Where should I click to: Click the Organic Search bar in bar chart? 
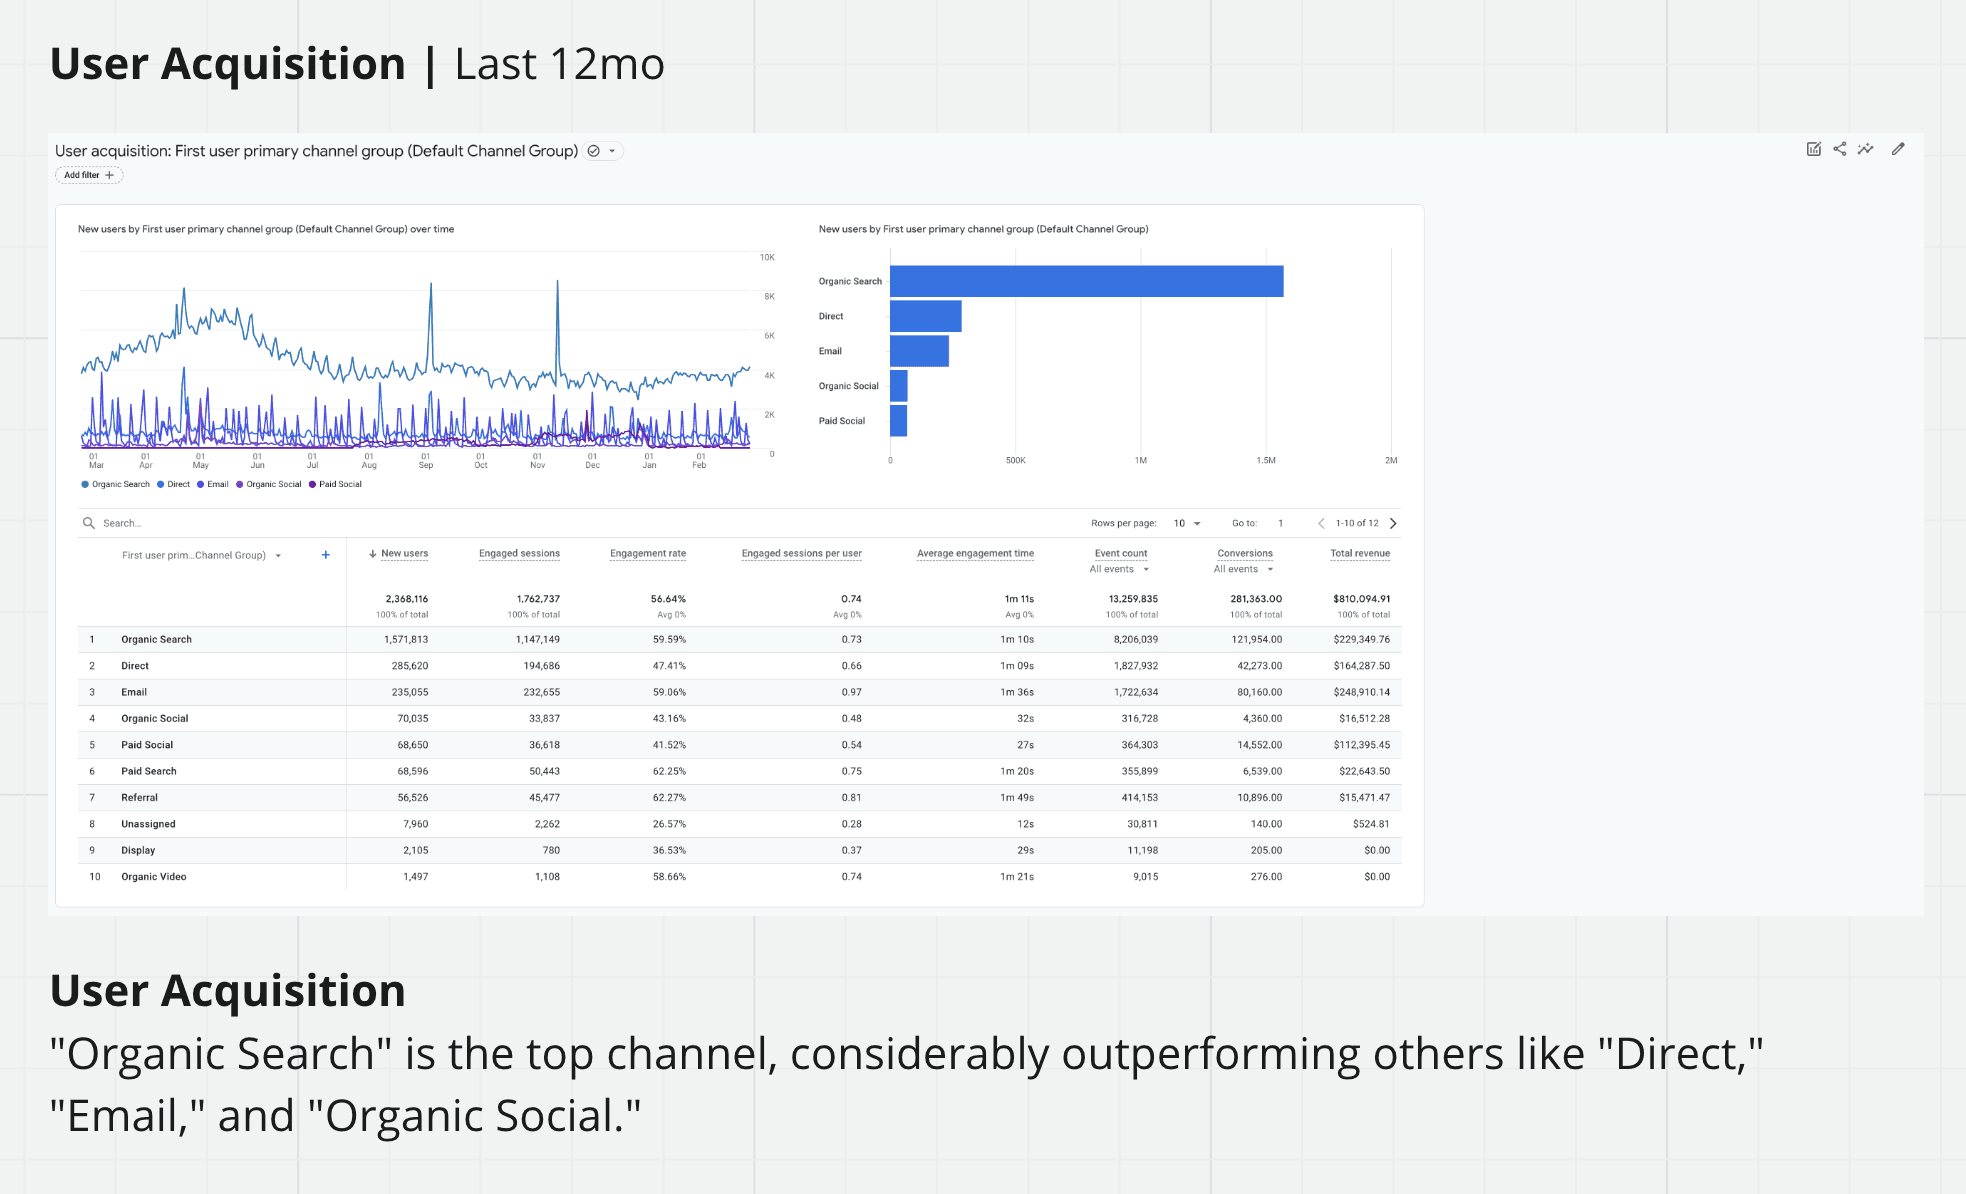(x=1085, y=281)
